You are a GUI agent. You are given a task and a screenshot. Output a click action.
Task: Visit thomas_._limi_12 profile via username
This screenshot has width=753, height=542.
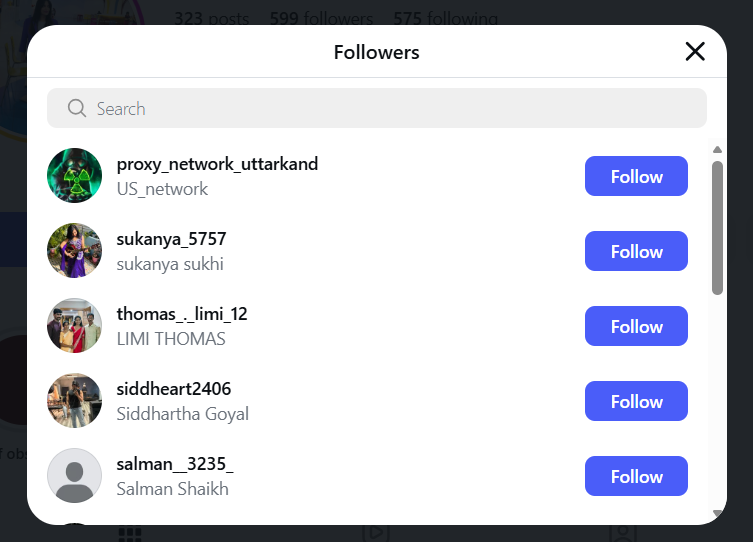pyautogui.click(x=182, y=314)
